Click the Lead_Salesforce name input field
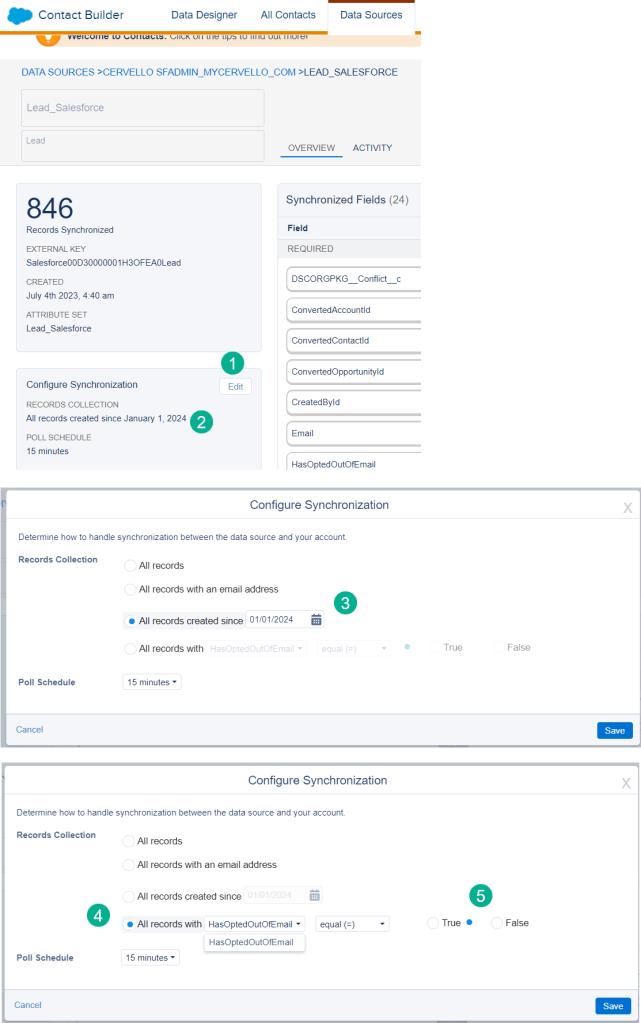The height and width of the screenshot is (1023, 641). (142, 108)
